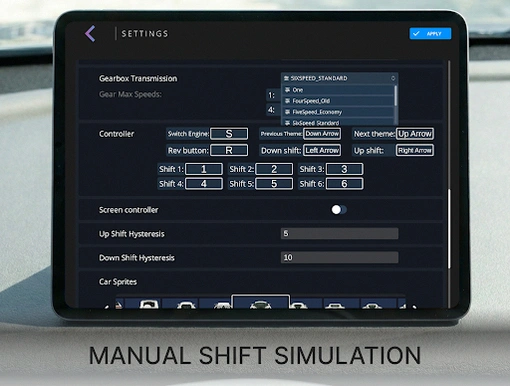Set the Shift 3 key binding

click(x=344, y=169)
